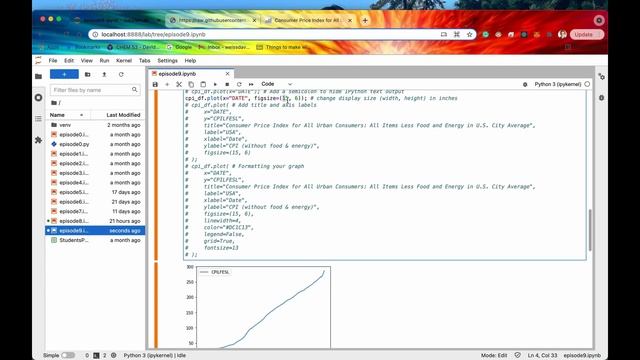Viewport: 640px width, 360px height.
Task: Bookmark page with the star icon
Action: click(x=469, y=34)
